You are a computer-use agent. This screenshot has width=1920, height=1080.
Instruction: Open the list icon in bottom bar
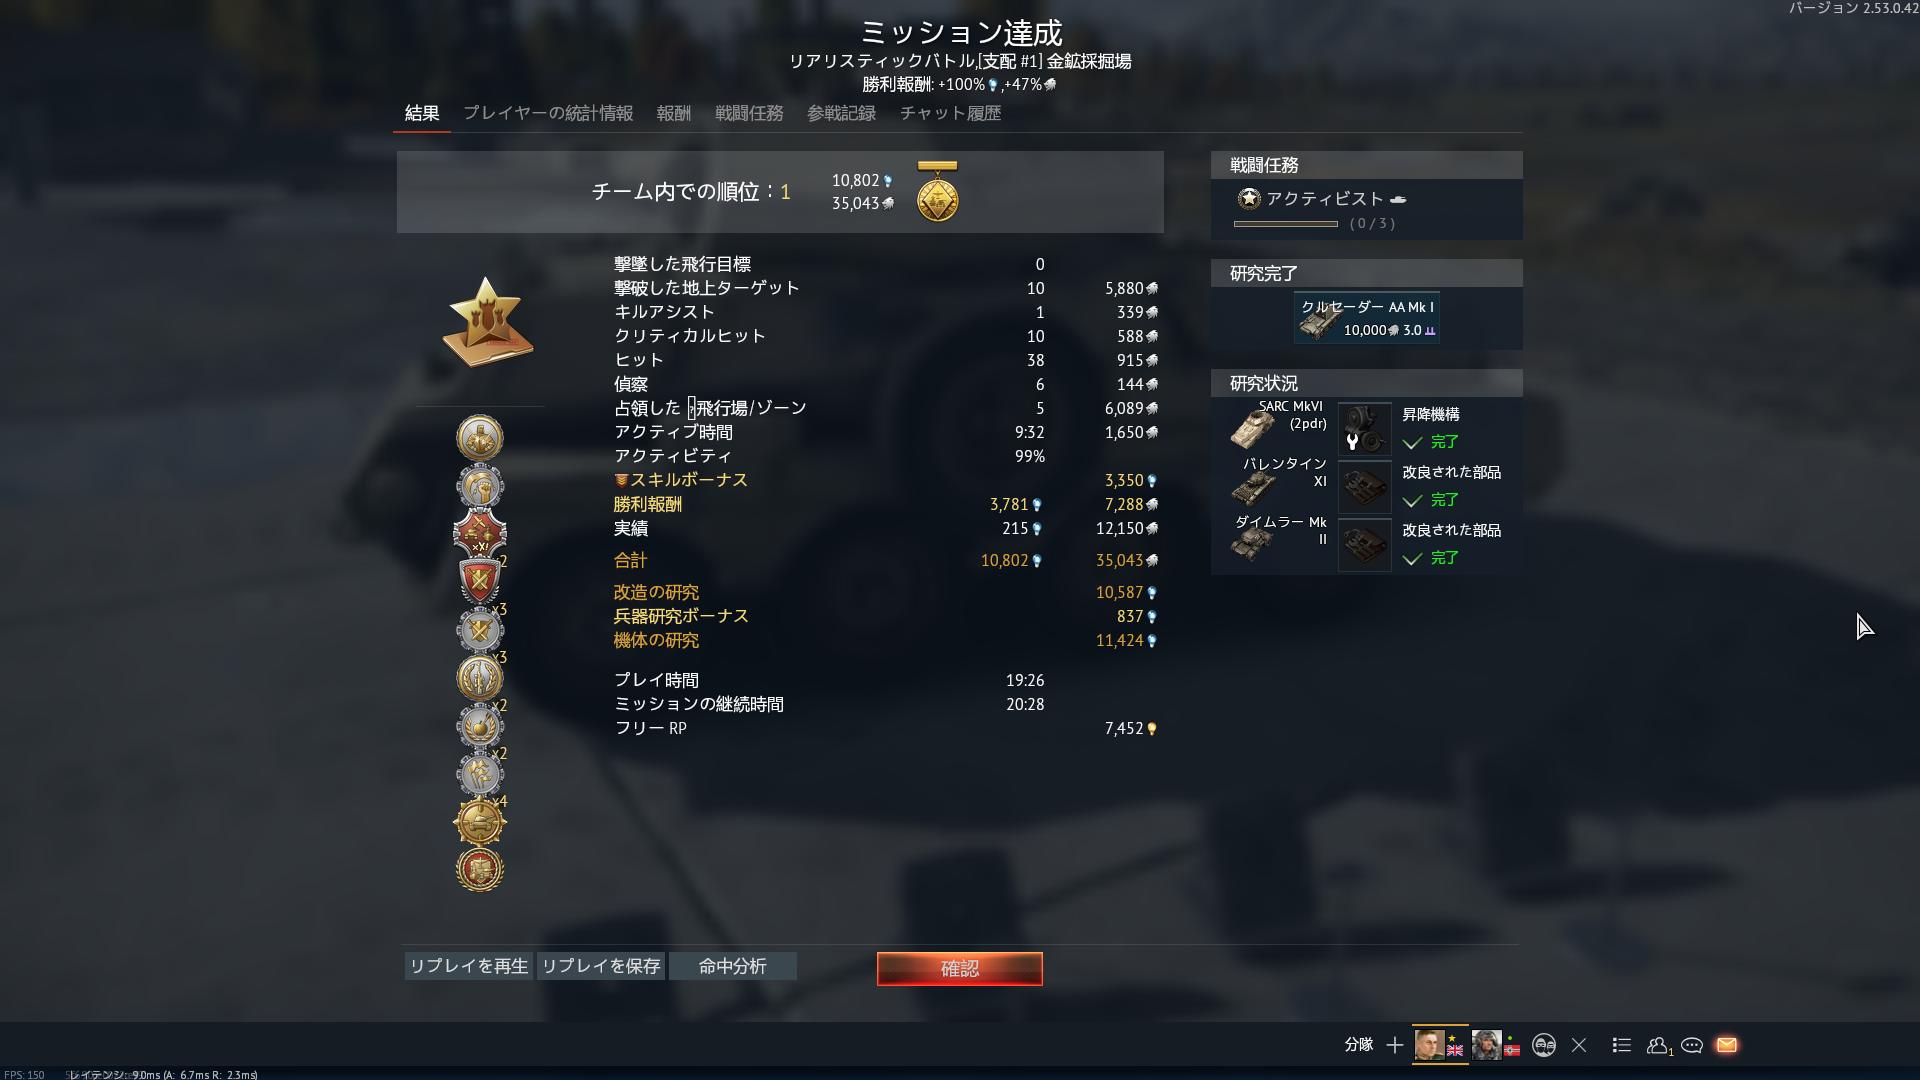tap(1622, 1045)
